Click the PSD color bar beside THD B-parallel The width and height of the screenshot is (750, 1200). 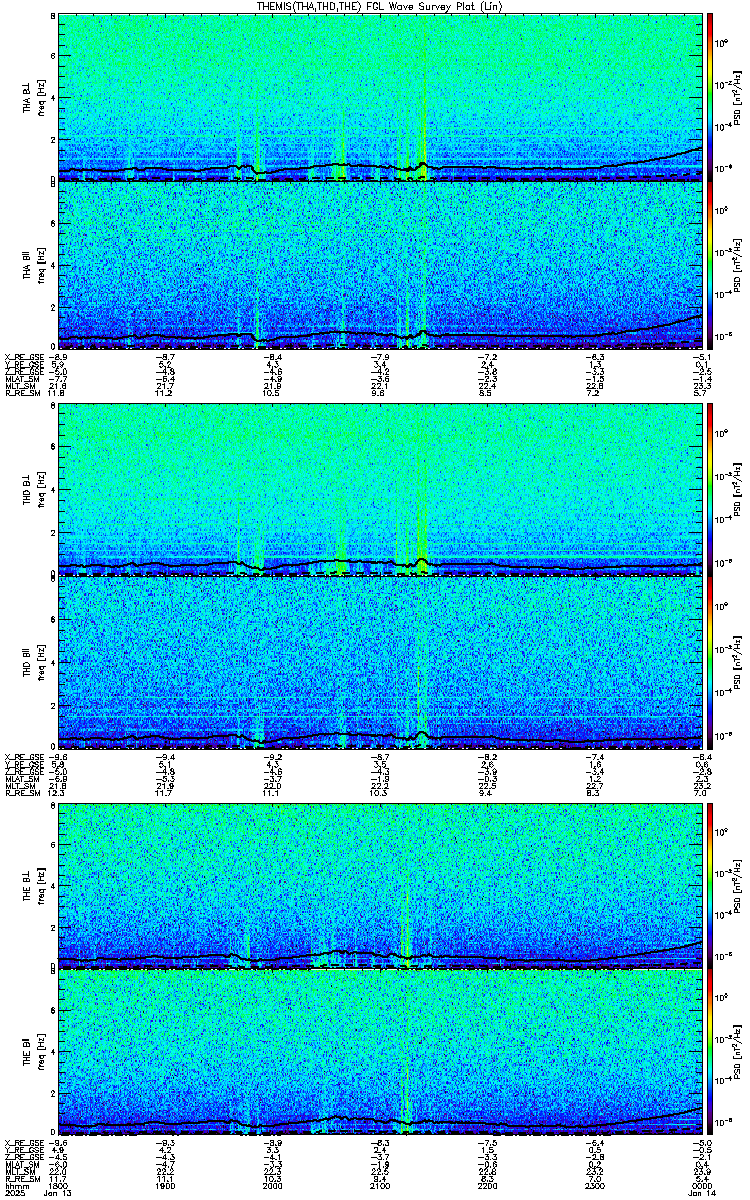click(711, 662)
